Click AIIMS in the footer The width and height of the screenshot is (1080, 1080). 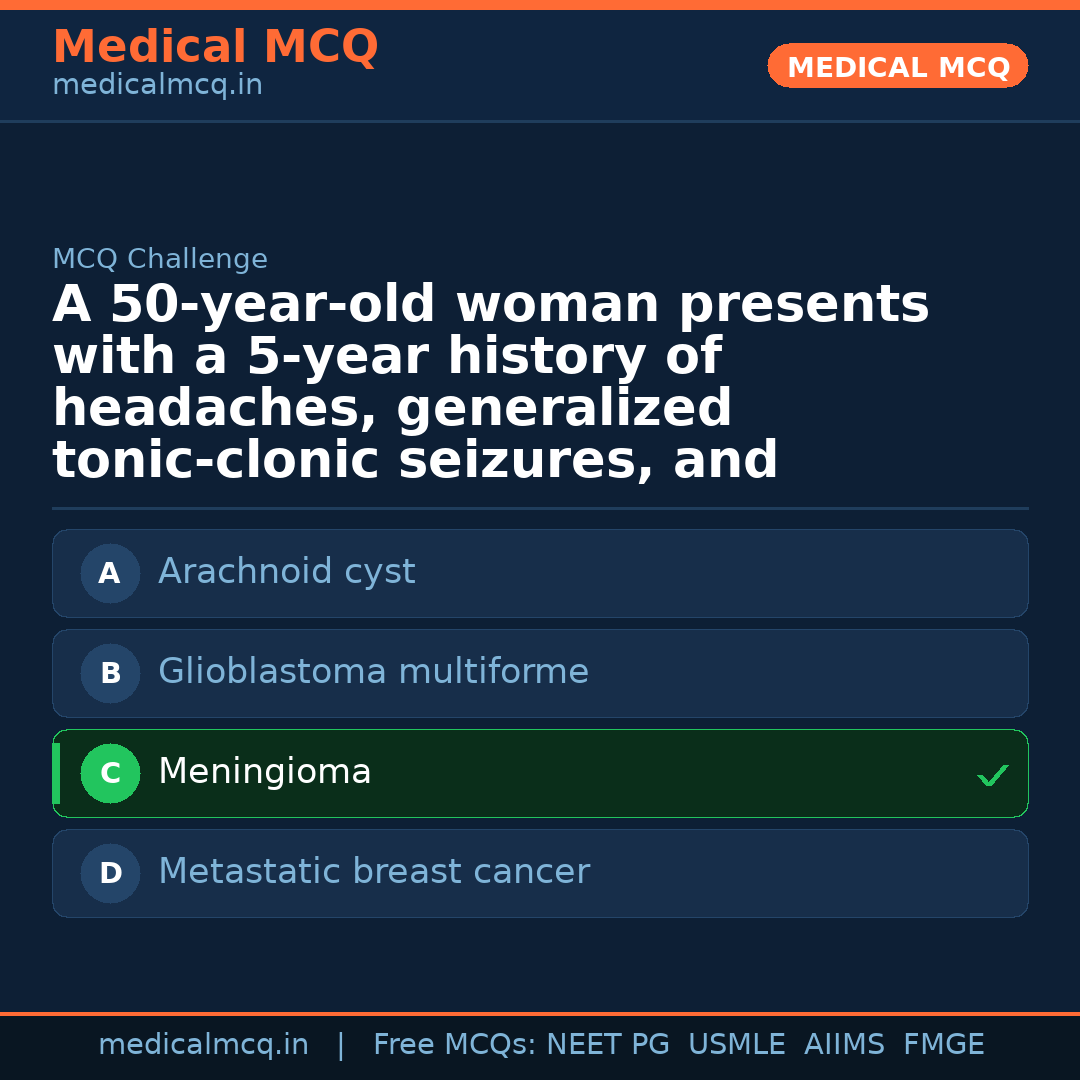click(x=844, y=1045)
